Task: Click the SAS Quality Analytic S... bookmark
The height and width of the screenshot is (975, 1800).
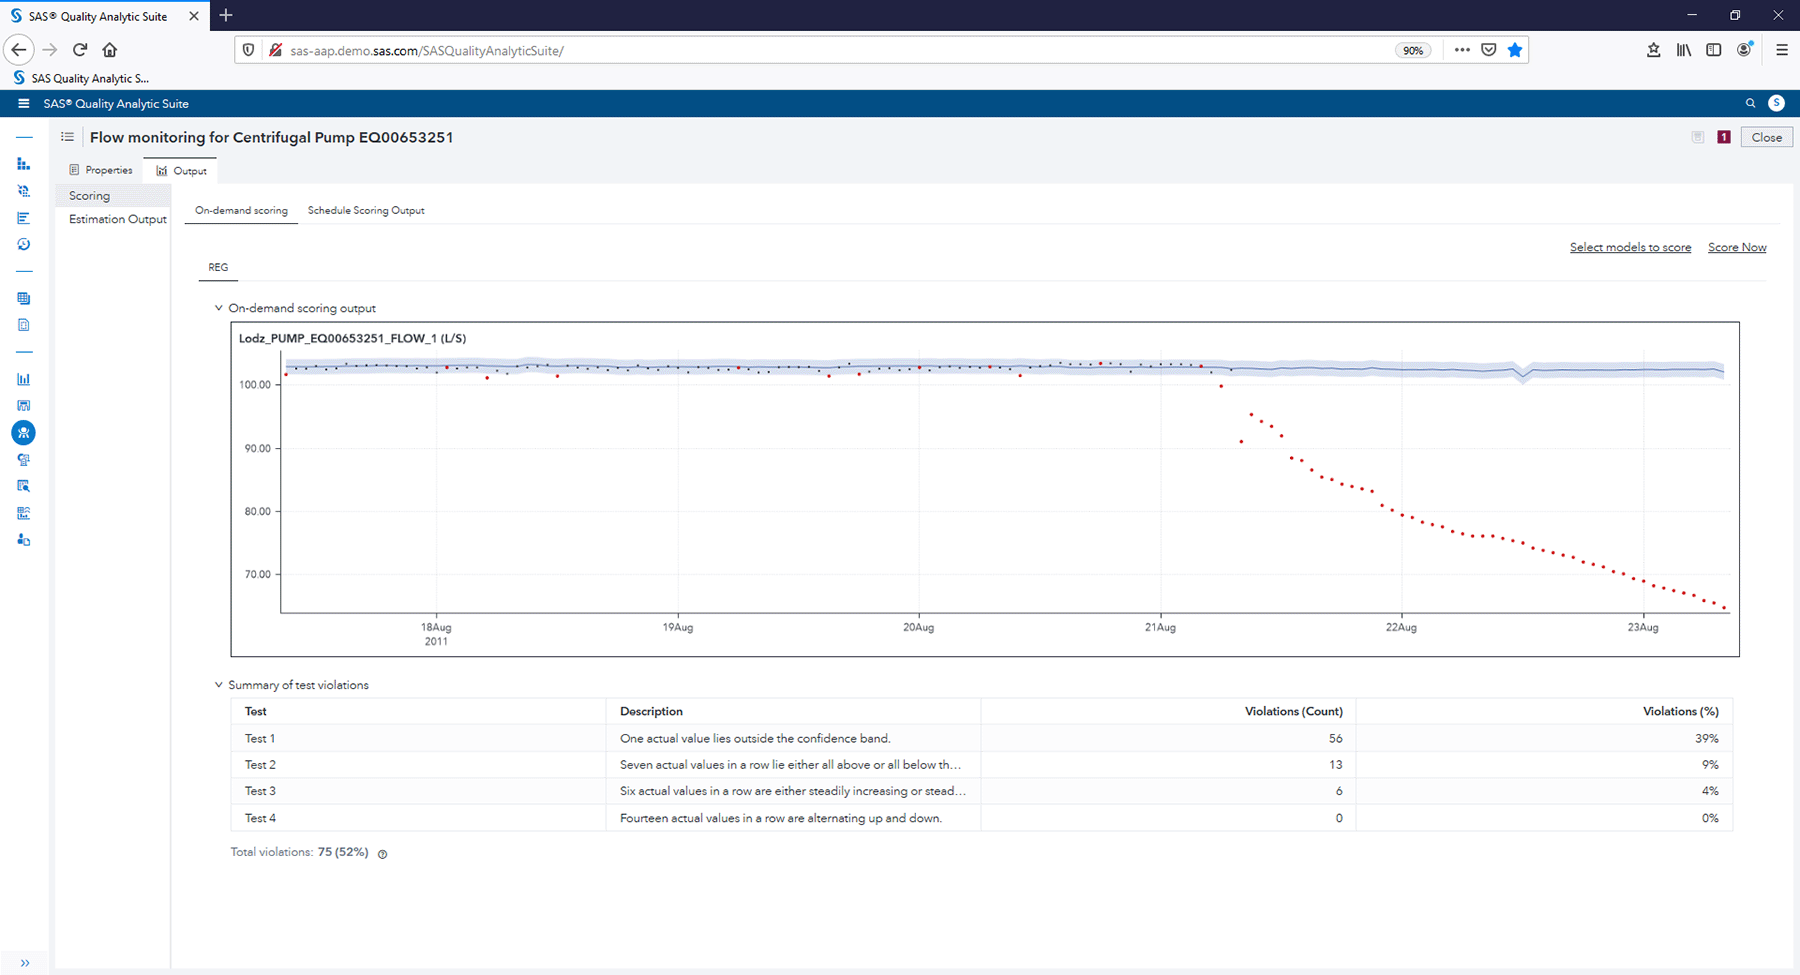Action: click(81, 78)
